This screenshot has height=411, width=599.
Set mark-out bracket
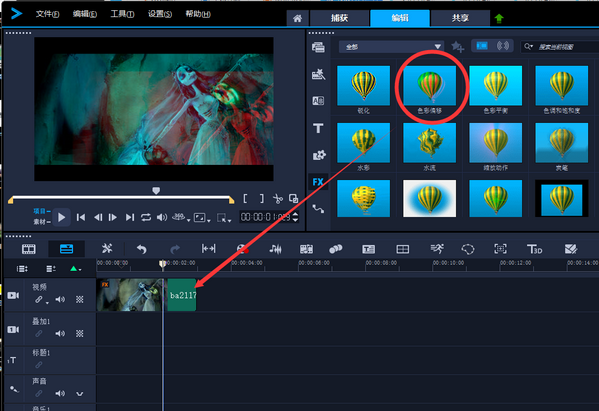click(262, 199)
